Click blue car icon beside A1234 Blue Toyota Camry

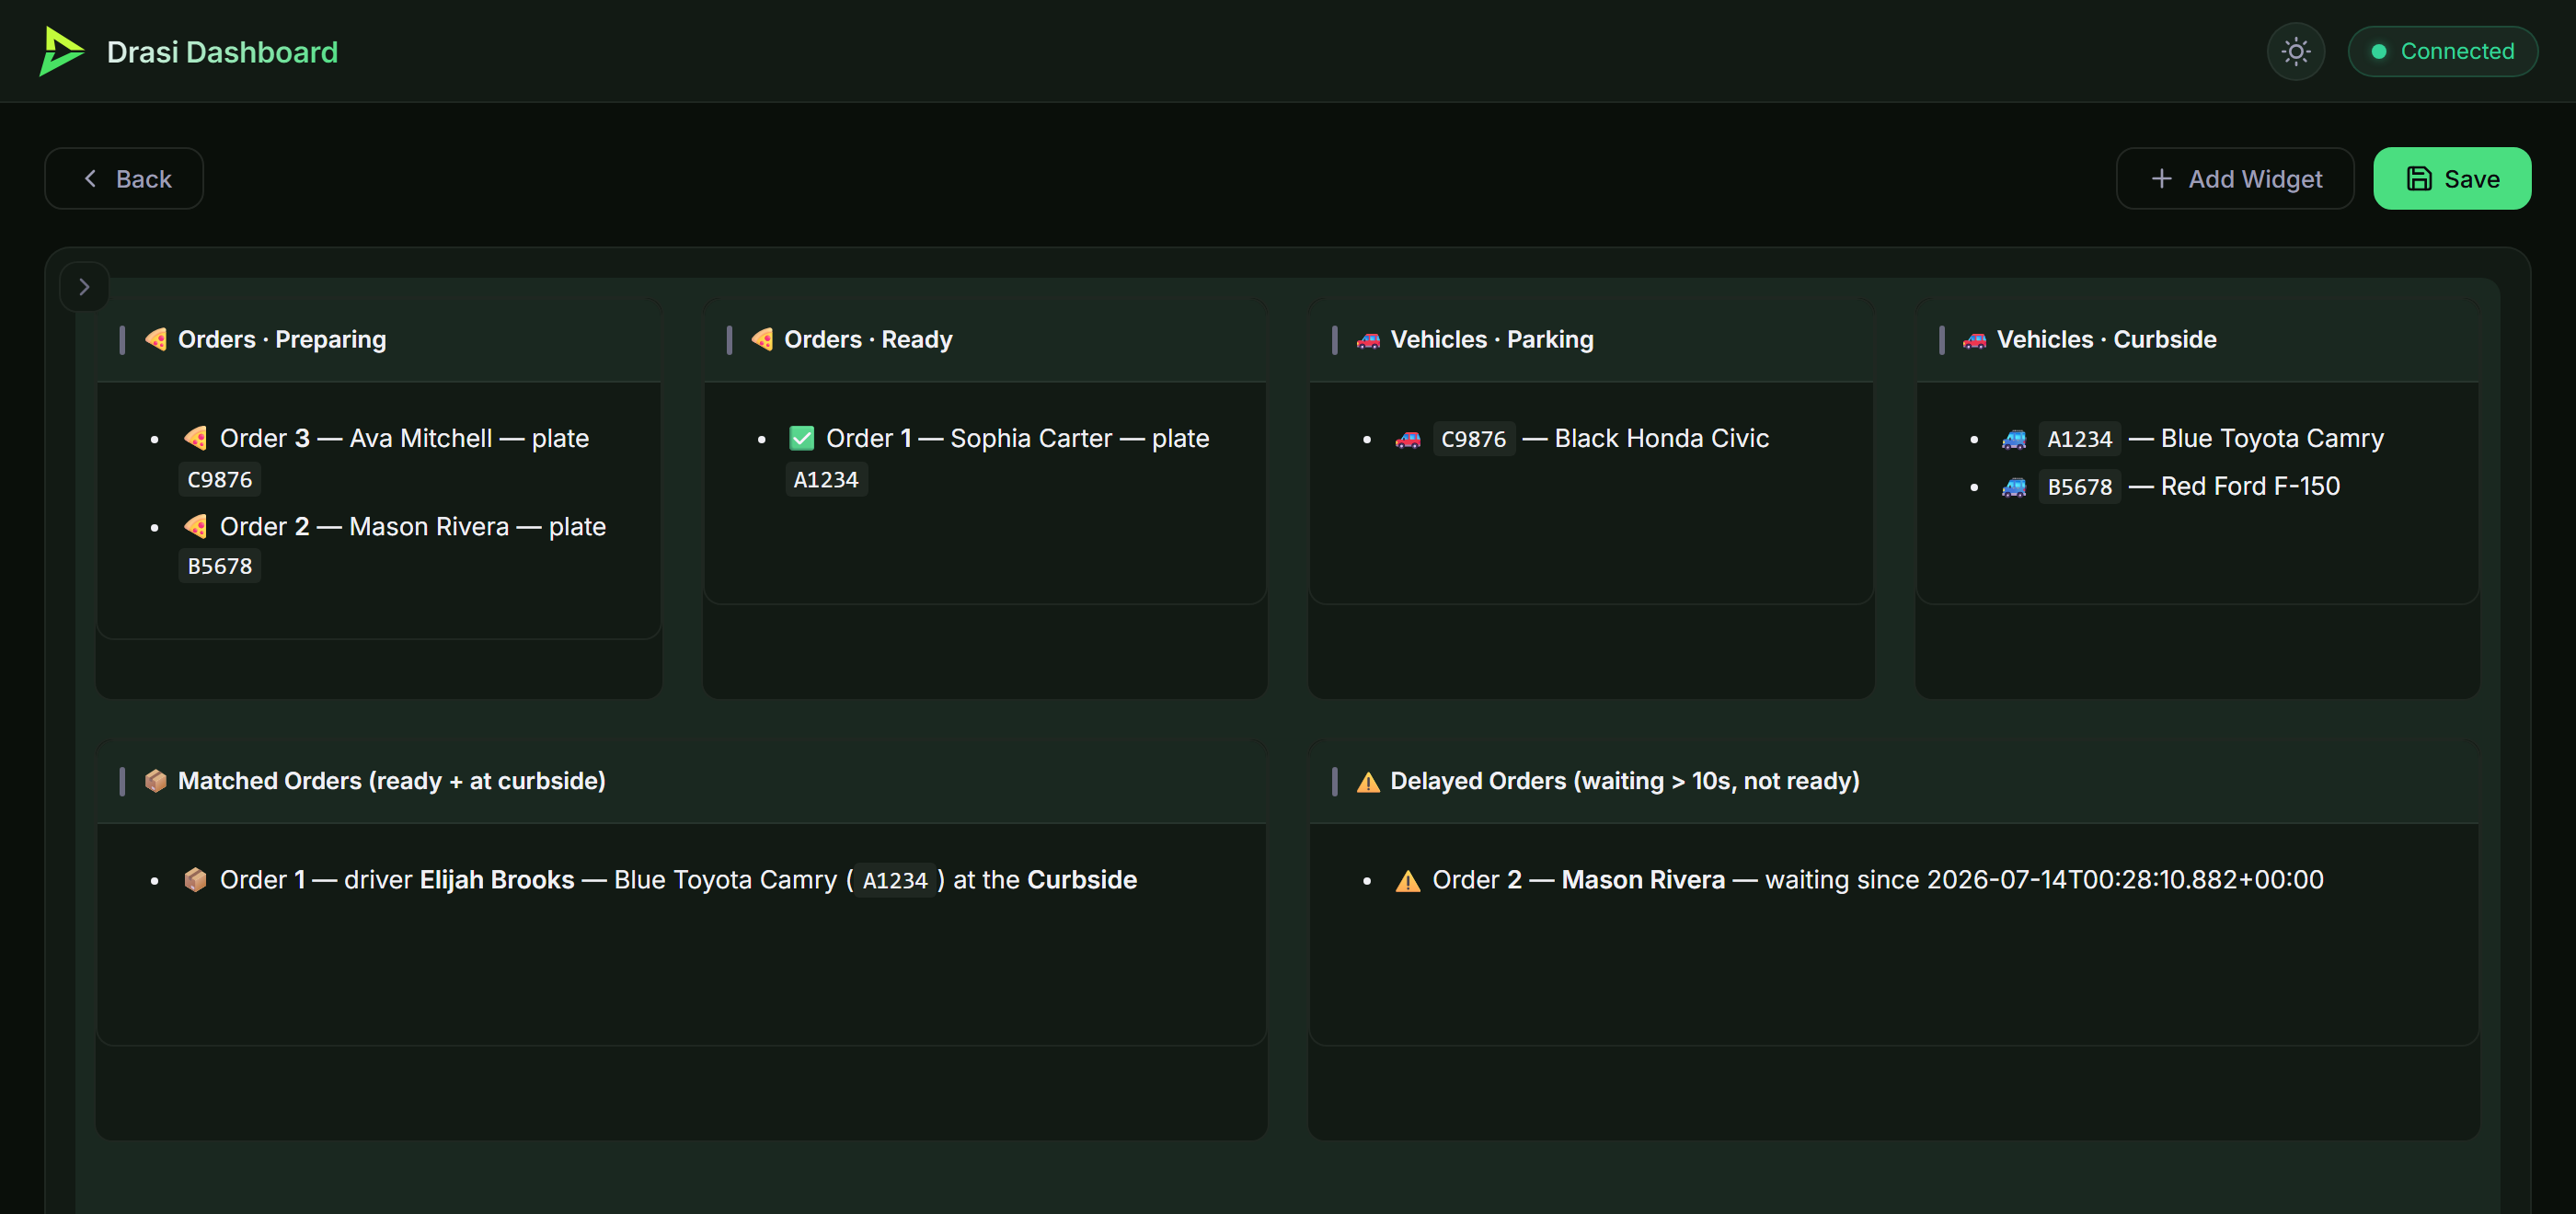(2014, 439)
